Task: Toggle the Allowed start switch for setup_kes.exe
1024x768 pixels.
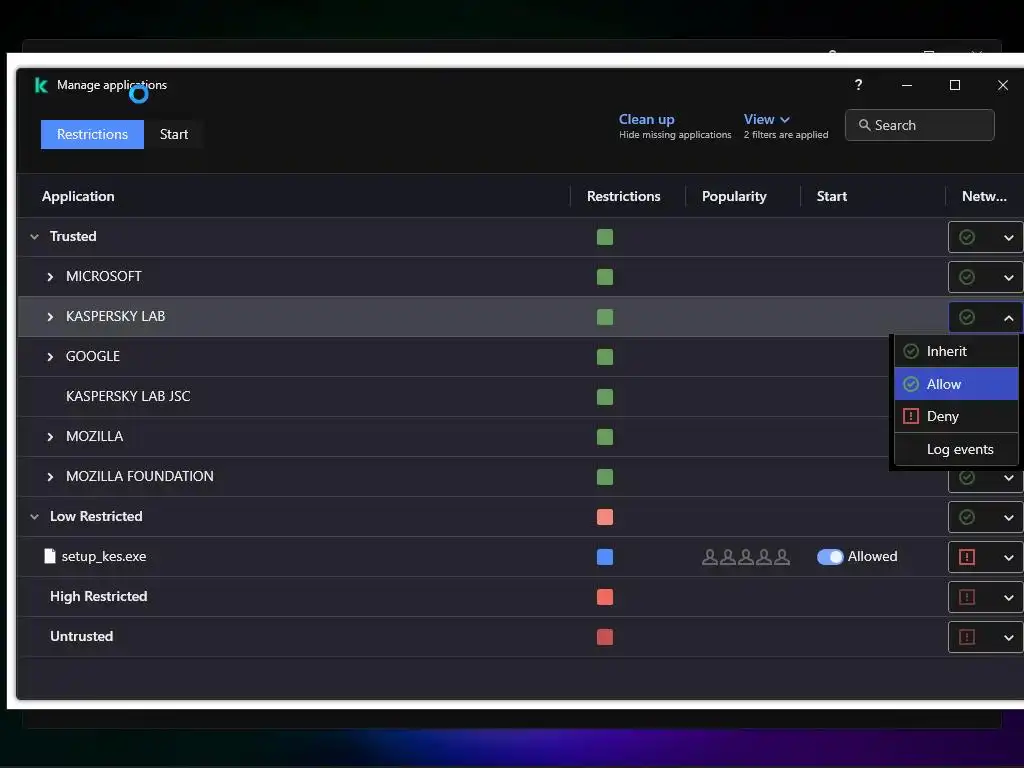Action: (x=830, y=556)
